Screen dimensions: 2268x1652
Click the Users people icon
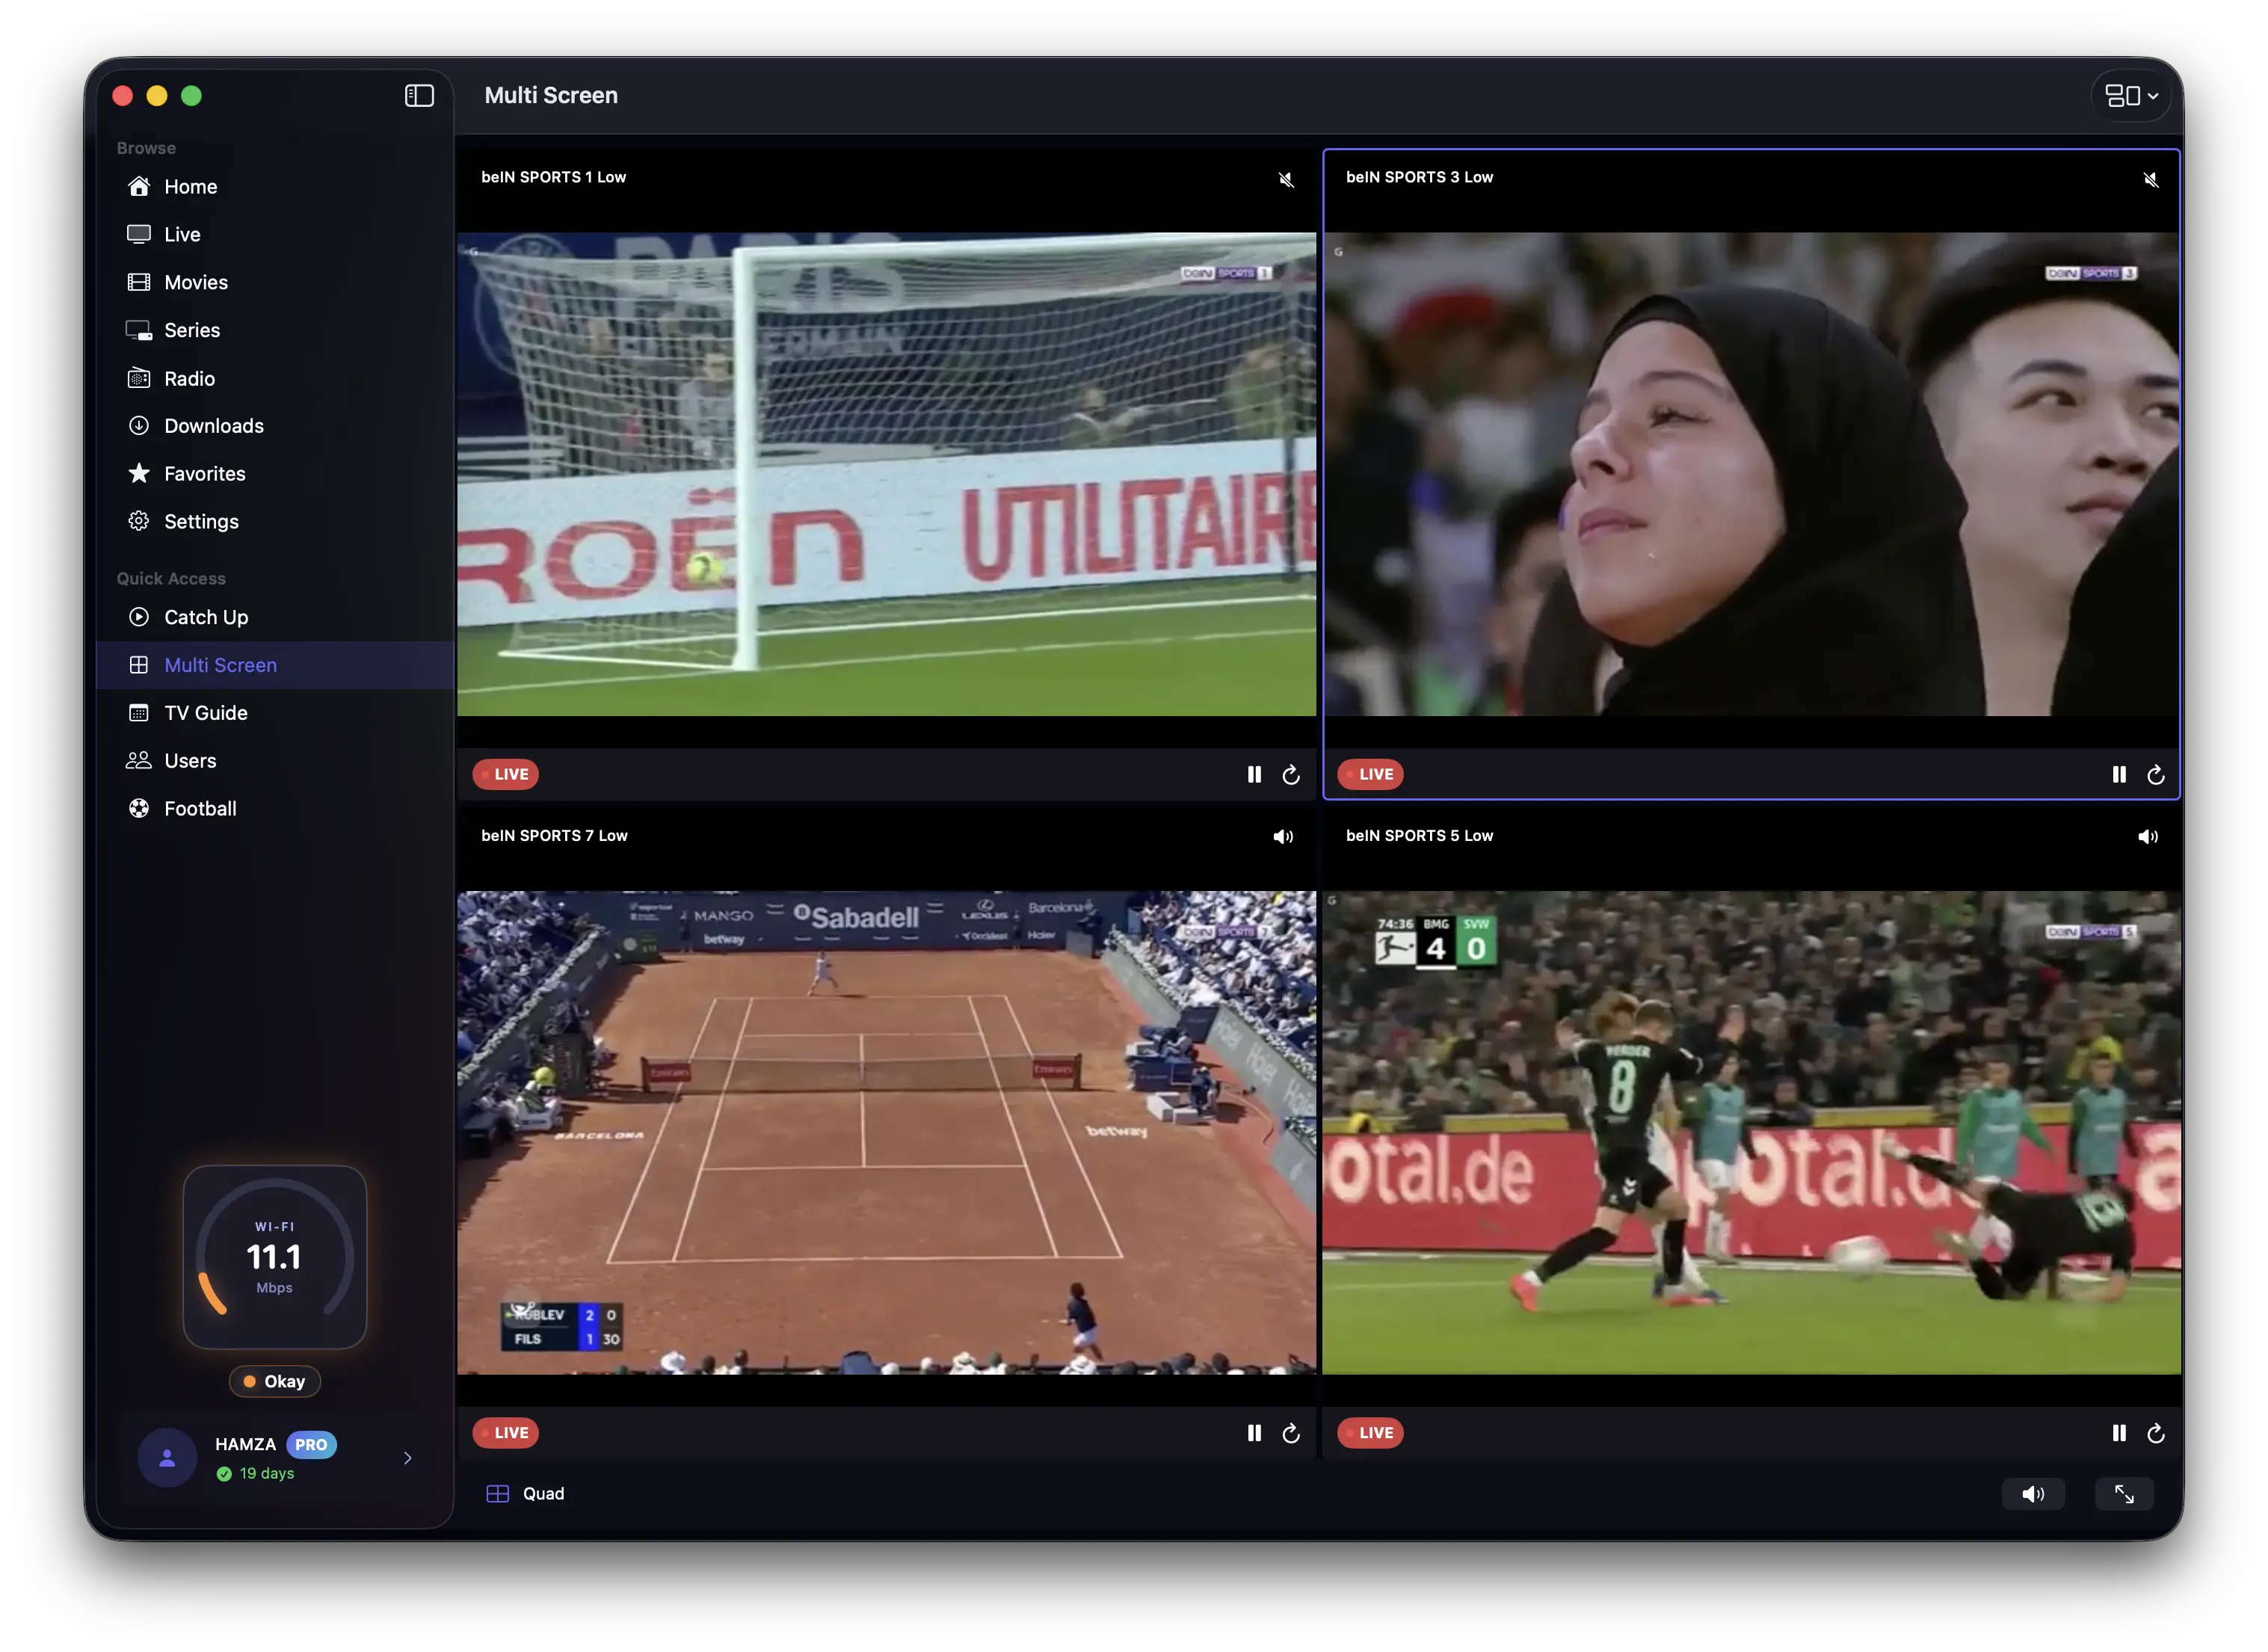(x=139, y=760)
